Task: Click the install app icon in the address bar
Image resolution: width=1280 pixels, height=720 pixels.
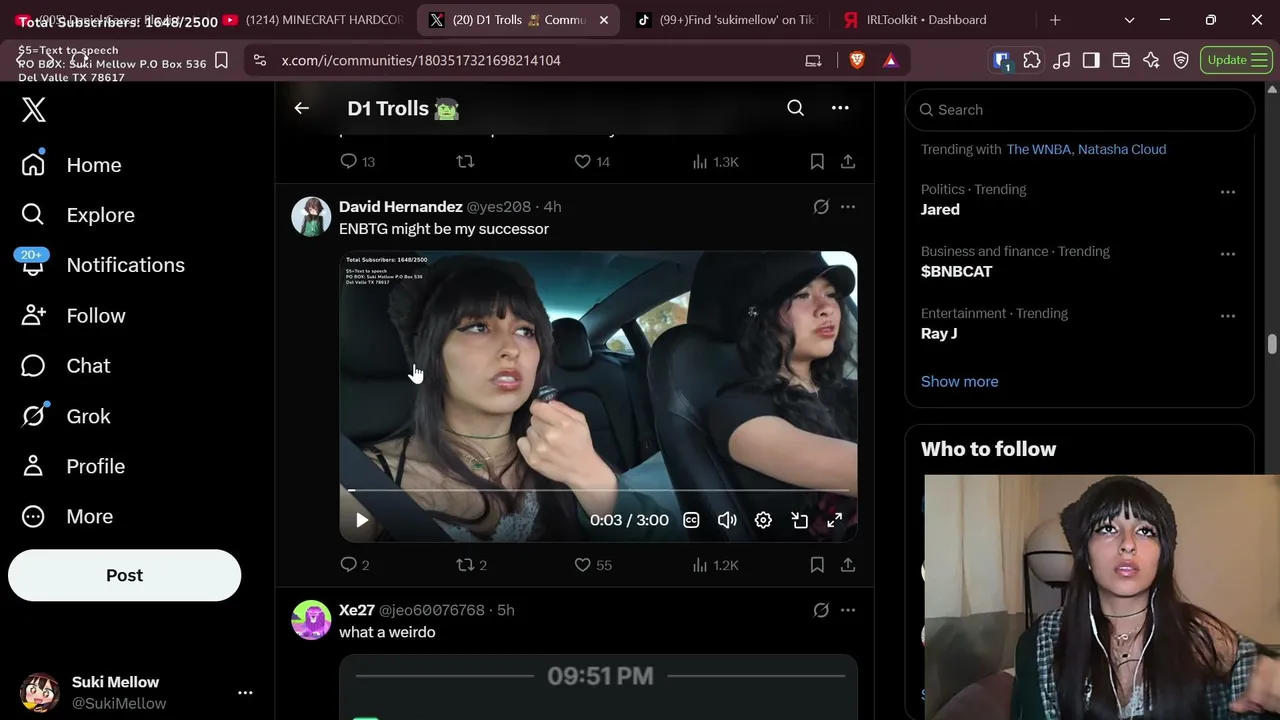Action: click(813, 60)
